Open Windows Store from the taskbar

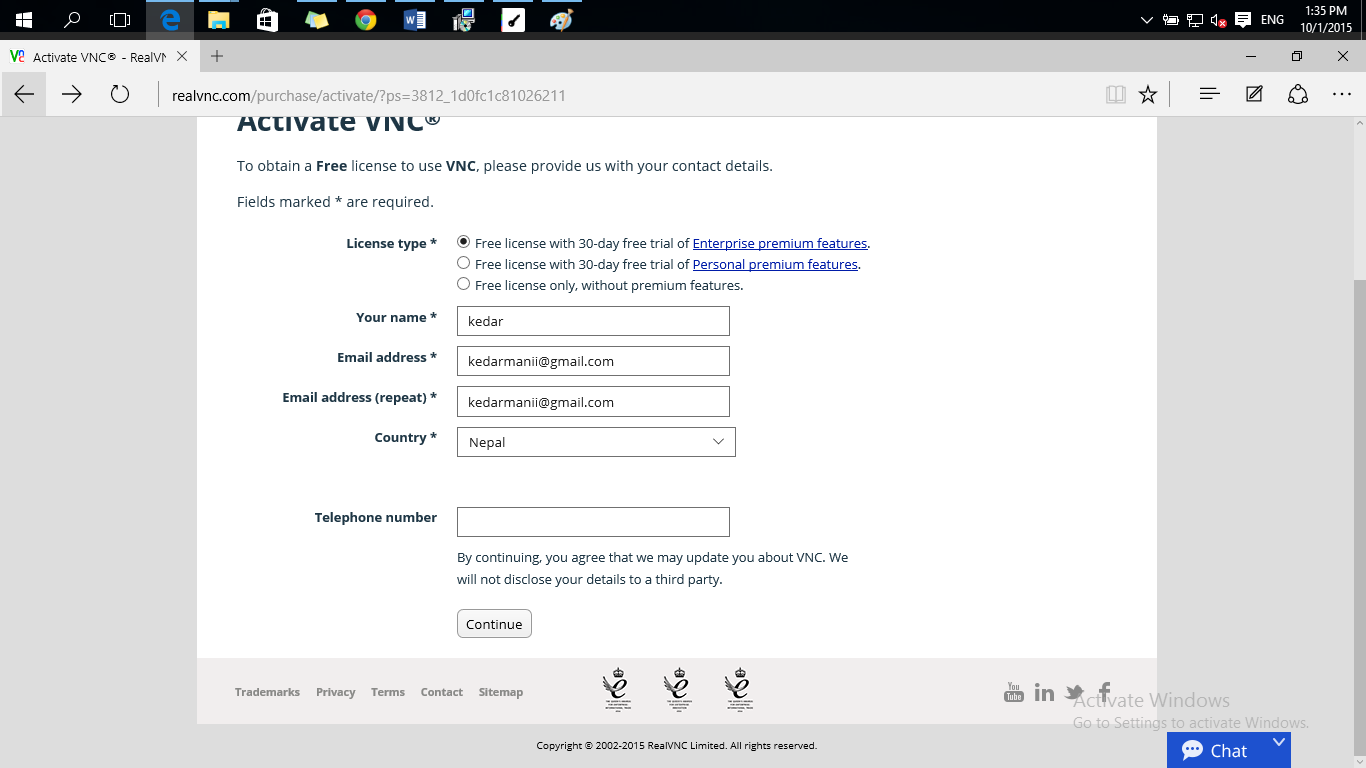point(267,19)
